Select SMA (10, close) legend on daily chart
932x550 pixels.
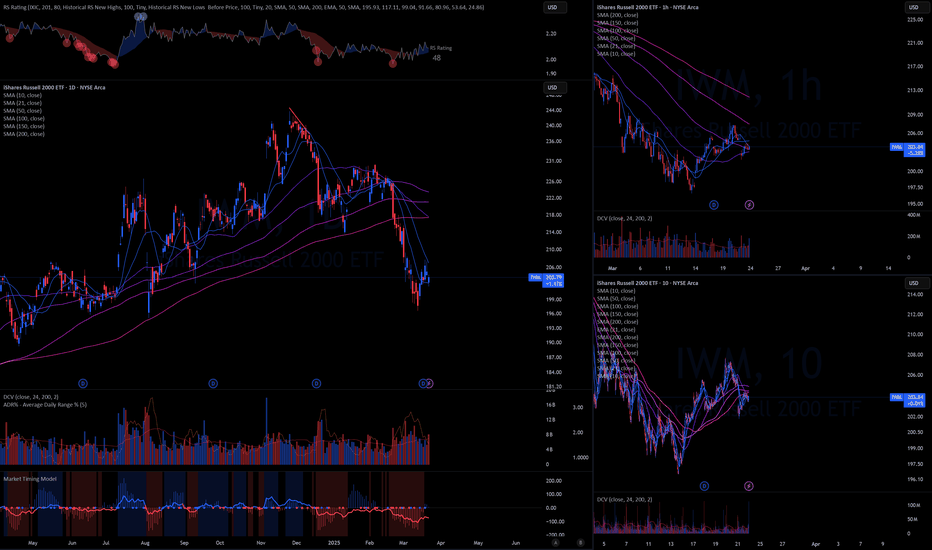click(x=23, y=95)
